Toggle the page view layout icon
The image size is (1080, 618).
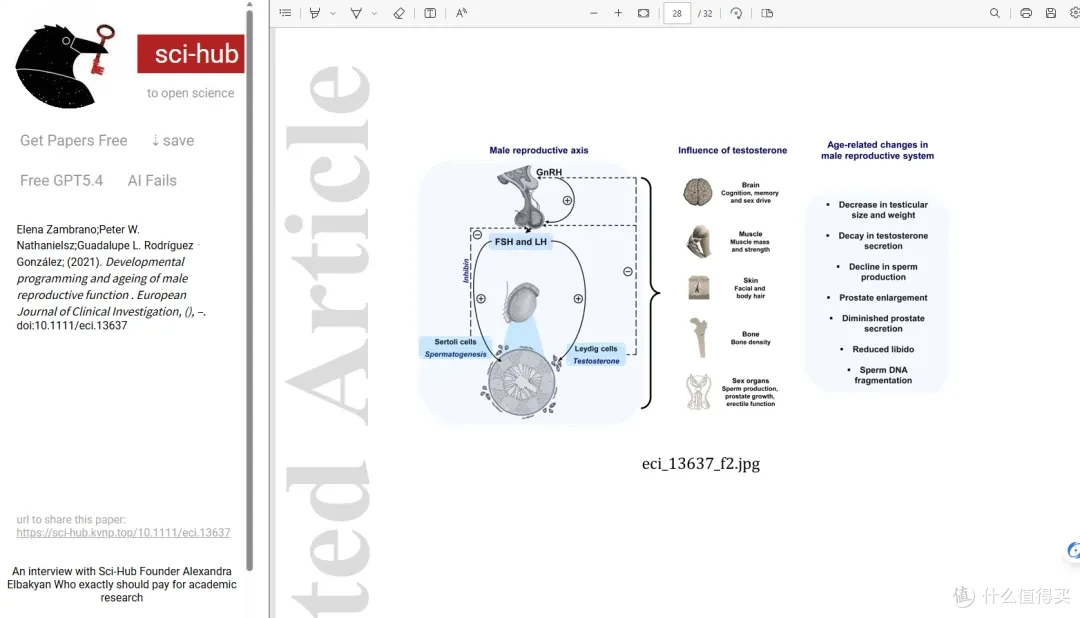pyautogui.click(x=767, y=13)
